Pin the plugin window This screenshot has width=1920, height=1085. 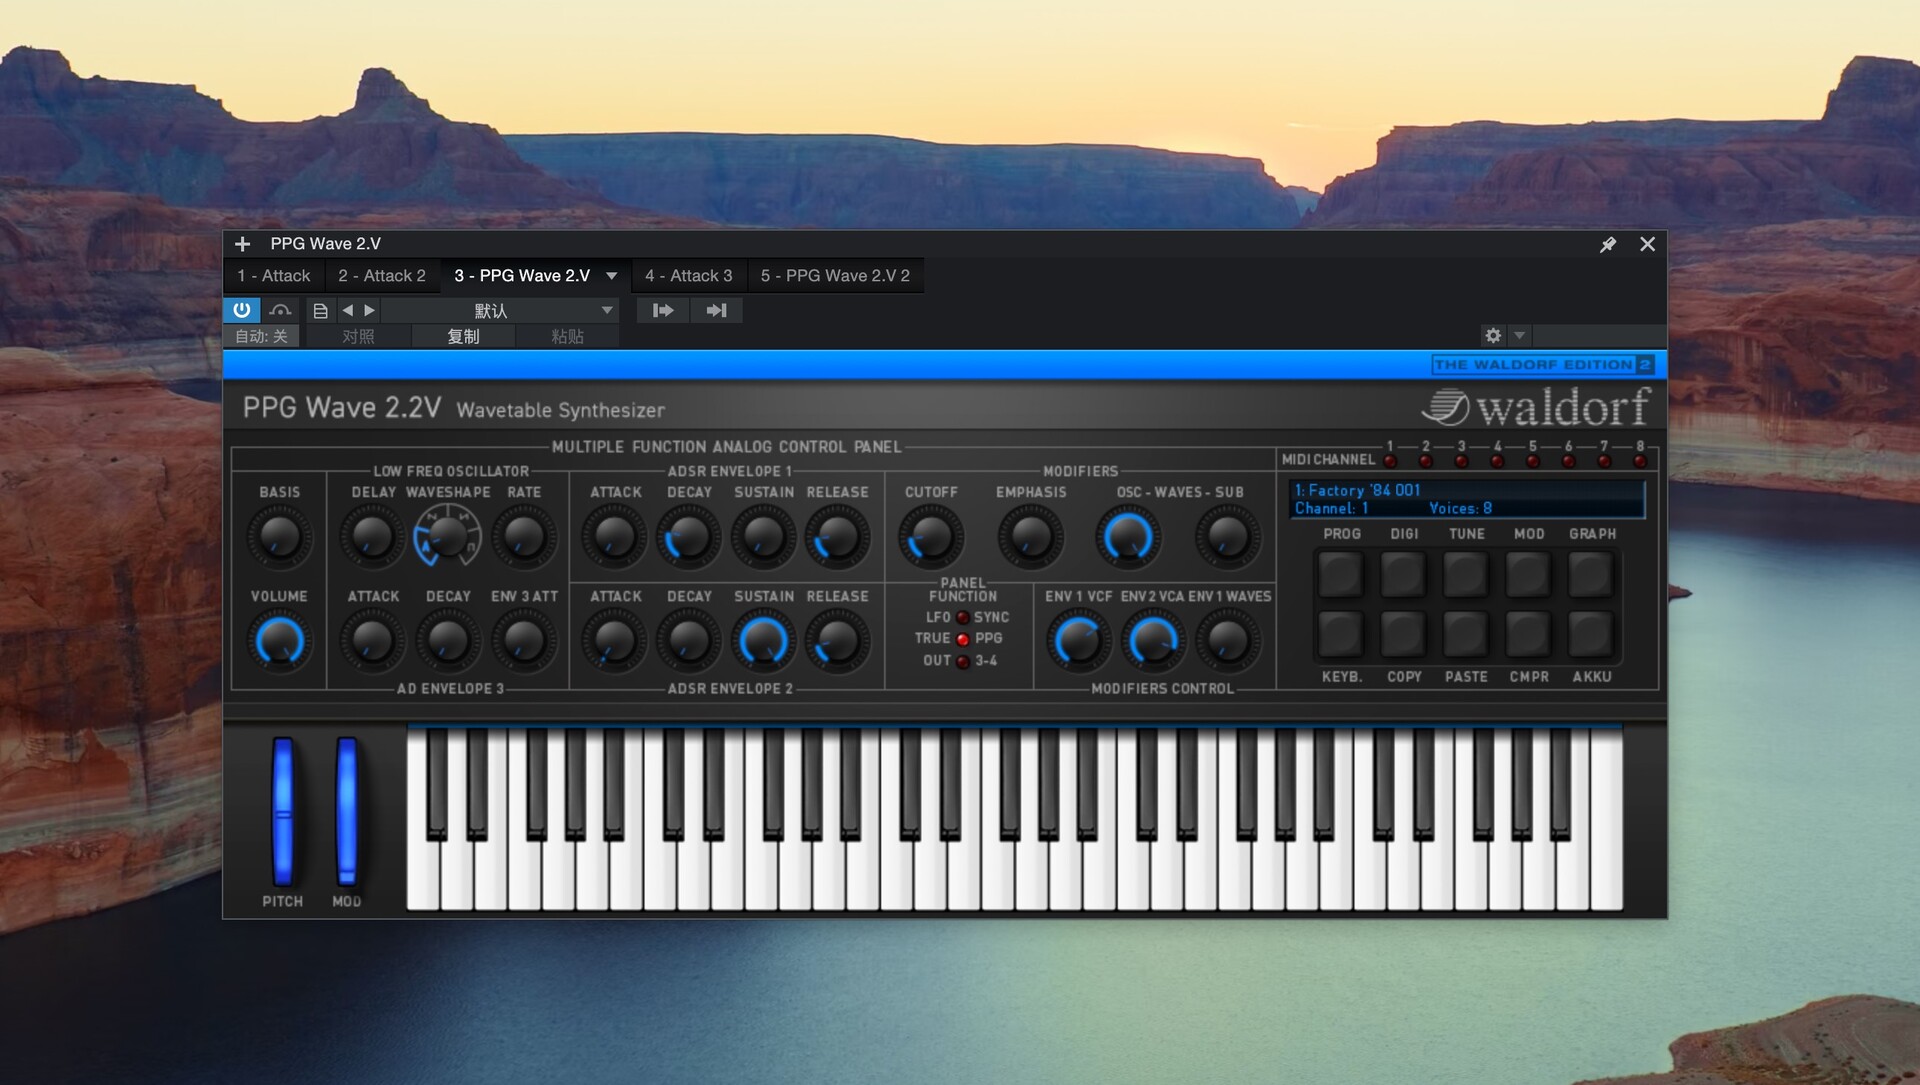[x=1607, y=244]
